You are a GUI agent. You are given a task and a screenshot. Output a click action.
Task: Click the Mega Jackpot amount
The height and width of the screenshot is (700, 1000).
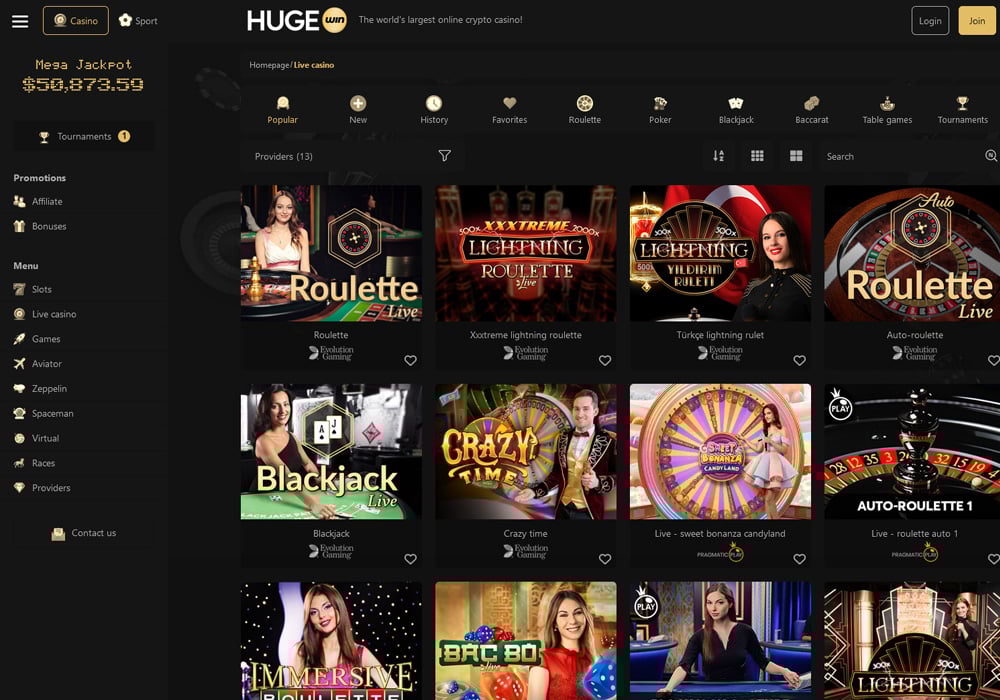click(x=83, y=84)
